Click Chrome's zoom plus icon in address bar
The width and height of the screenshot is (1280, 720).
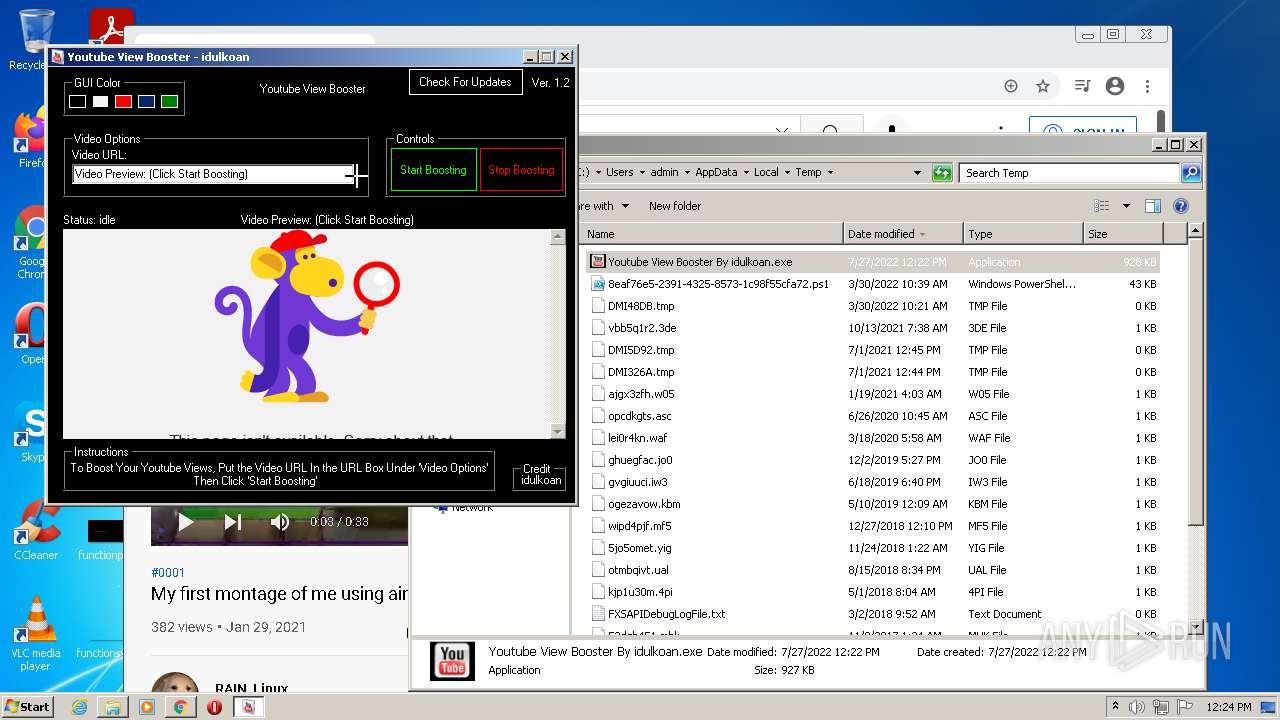point(1011,86)
